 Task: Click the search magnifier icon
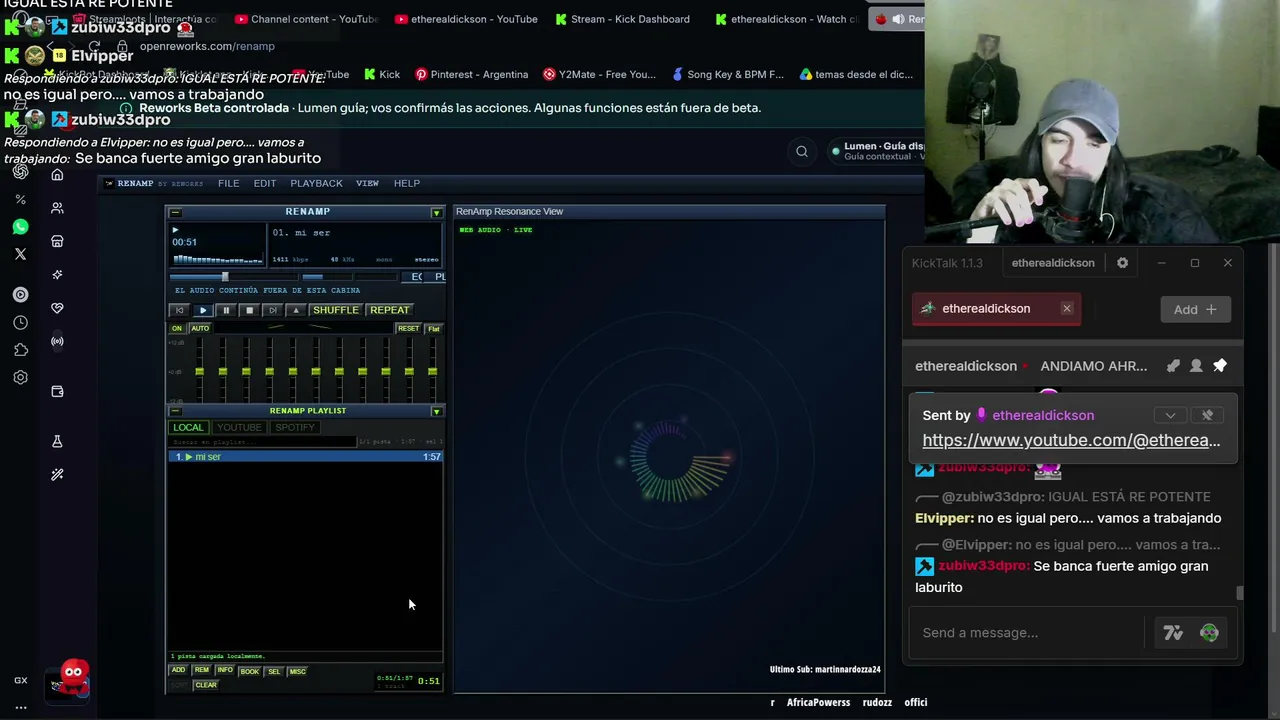(802, 152)
